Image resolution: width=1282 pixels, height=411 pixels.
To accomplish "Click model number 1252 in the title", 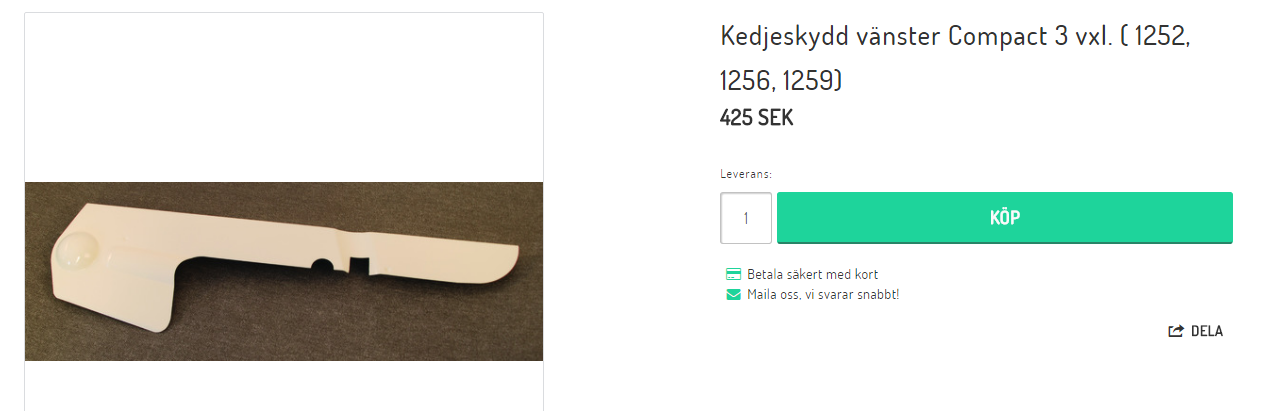I will pos(1158,37).
